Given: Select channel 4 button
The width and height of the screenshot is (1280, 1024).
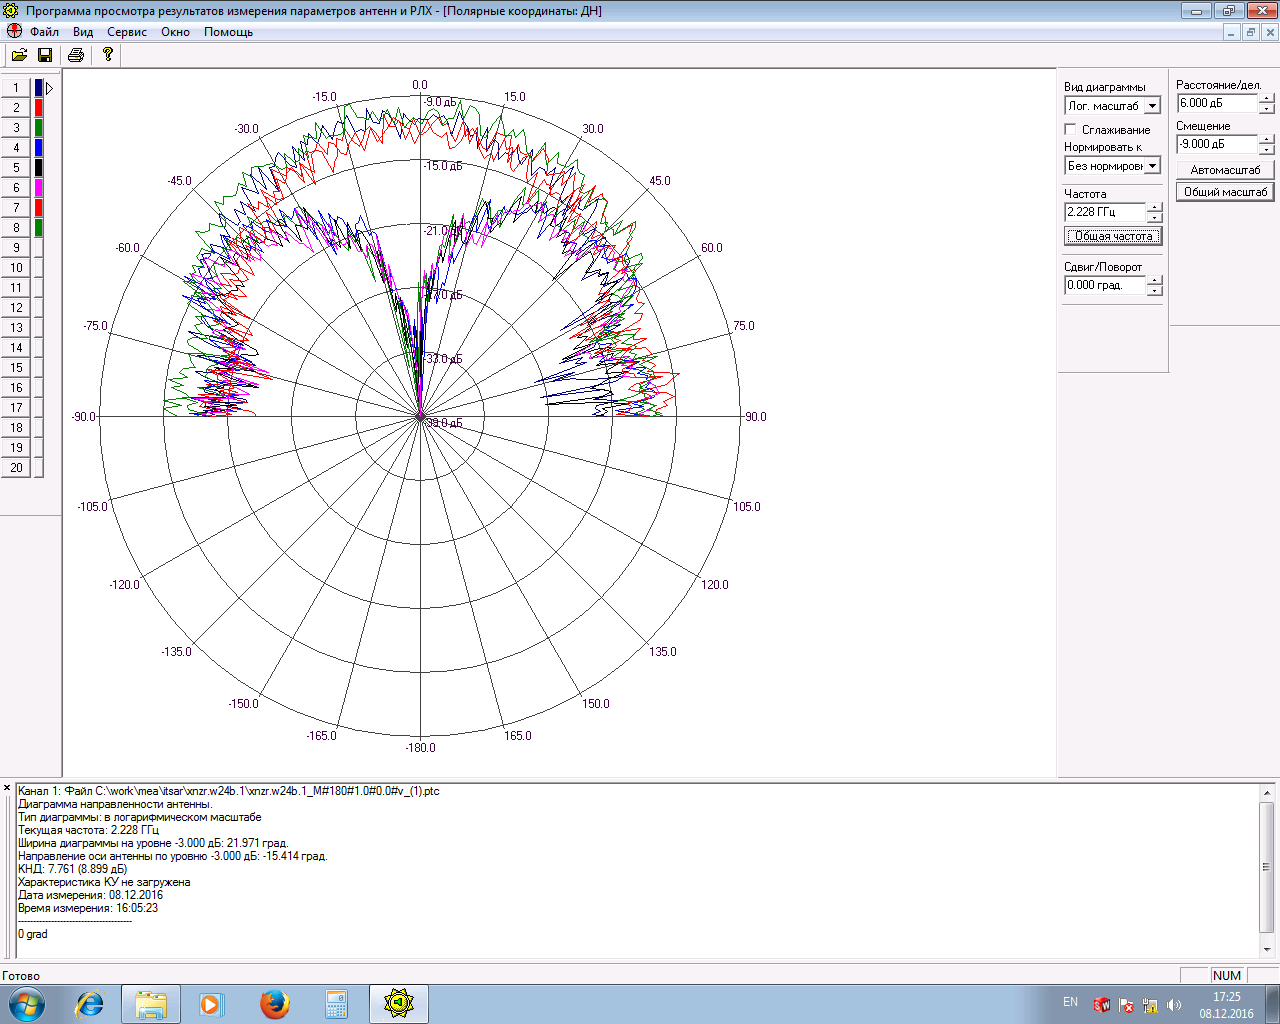Looking at the screenshot, I should click(16, 148).
